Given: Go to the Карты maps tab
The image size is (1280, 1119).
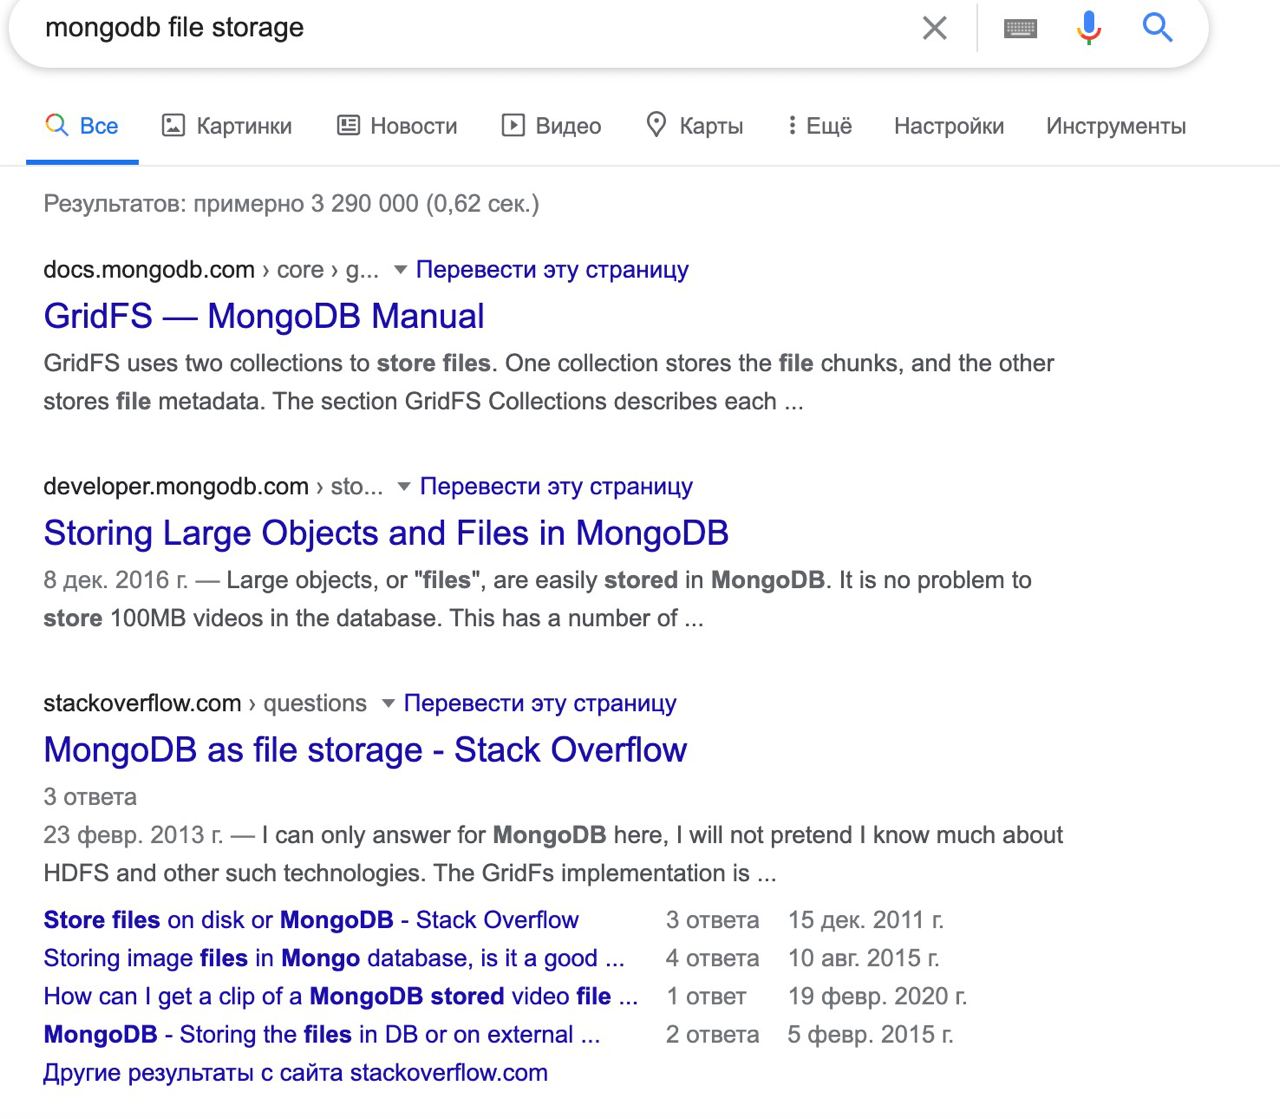Looking at the screenshot, I should (x=695, y=126).
